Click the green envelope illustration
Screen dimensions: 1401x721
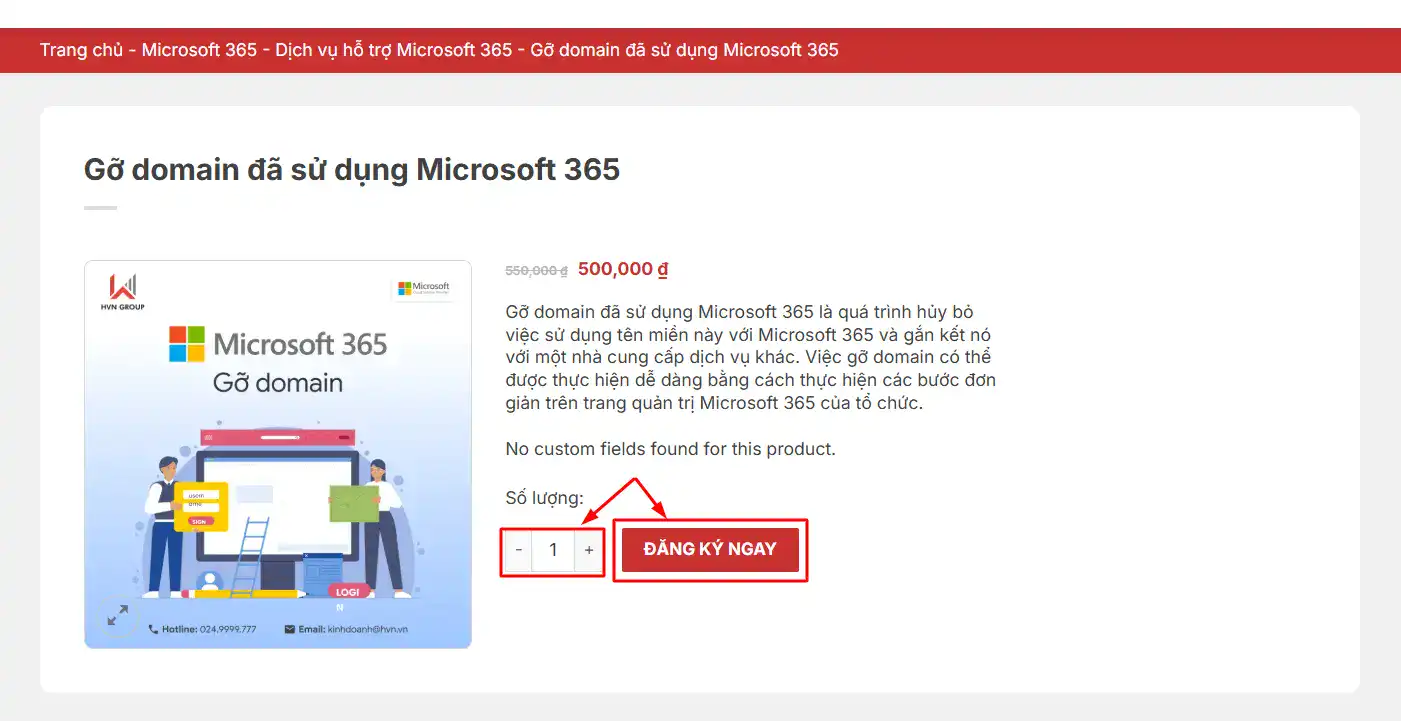(x=353, y=503)
